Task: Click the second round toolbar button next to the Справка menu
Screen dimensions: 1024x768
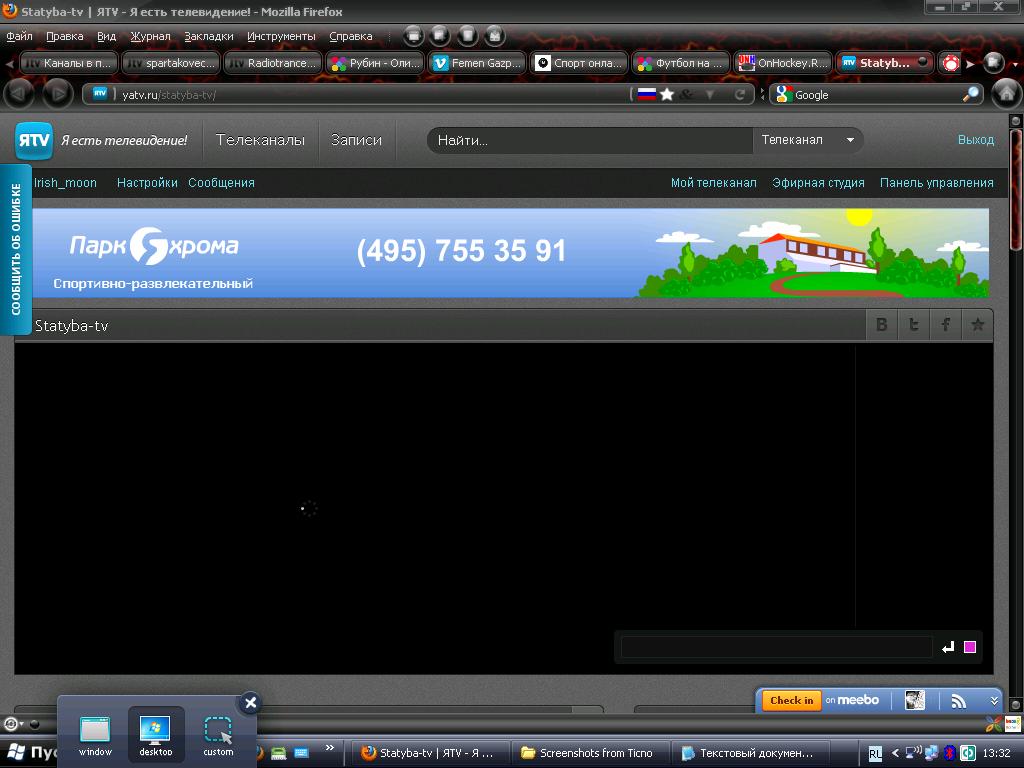Action: coord(440,35)
